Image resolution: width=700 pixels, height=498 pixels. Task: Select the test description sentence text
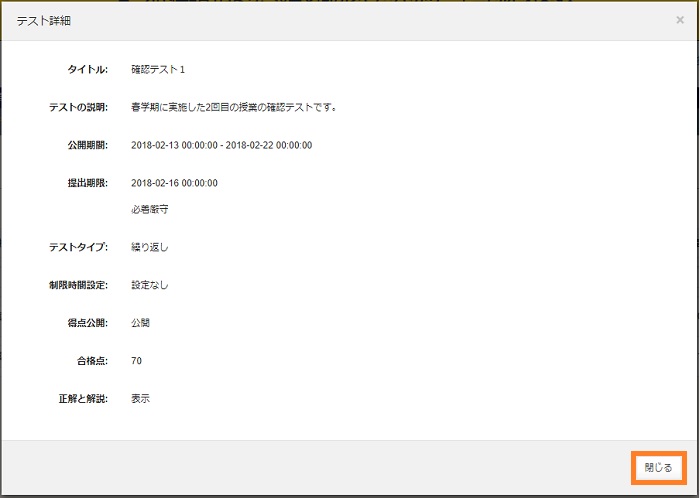(x=233, y=107)
